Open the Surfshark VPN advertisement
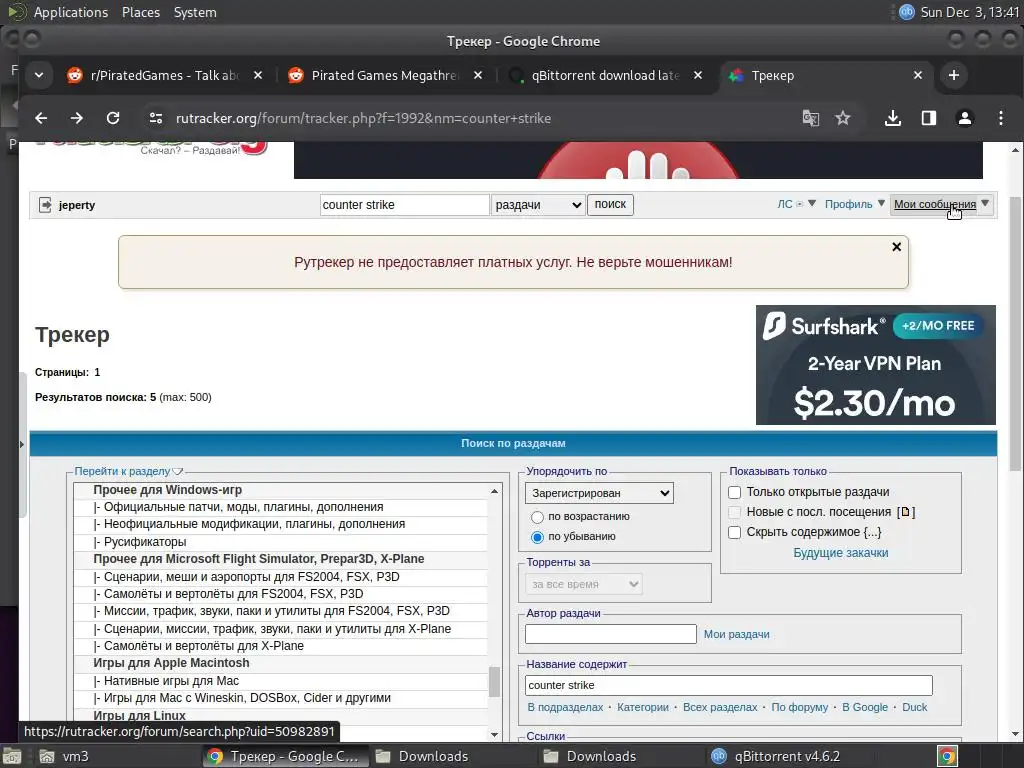The width and height of the screenshot is (1024, 768). tap(875, 365)
